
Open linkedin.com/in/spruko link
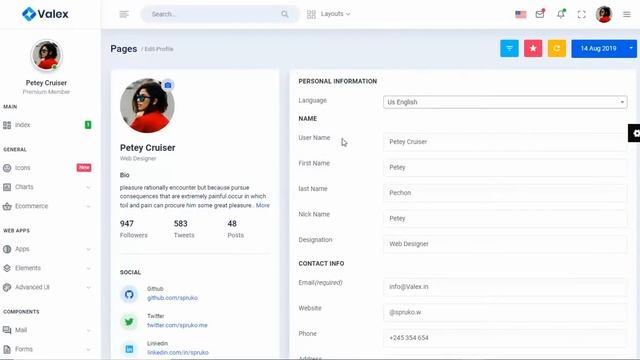178,352
